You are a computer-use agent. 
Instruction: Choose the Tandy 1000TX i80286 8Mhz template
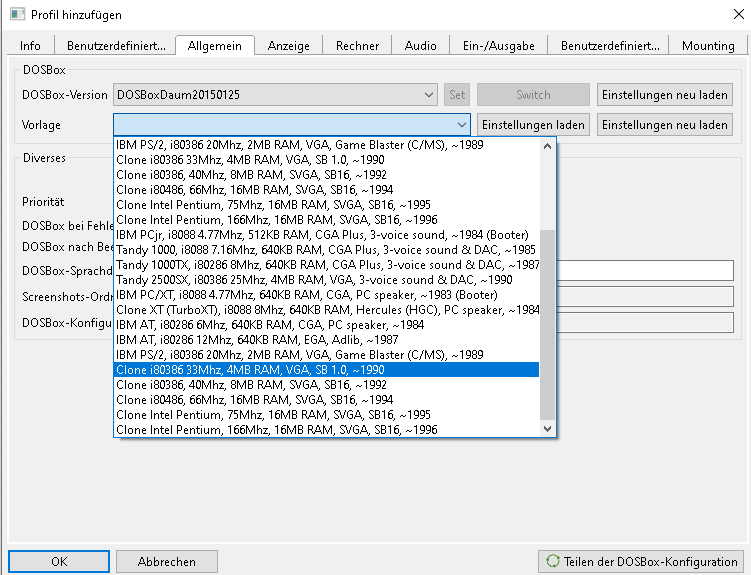[x=328, y=265]
